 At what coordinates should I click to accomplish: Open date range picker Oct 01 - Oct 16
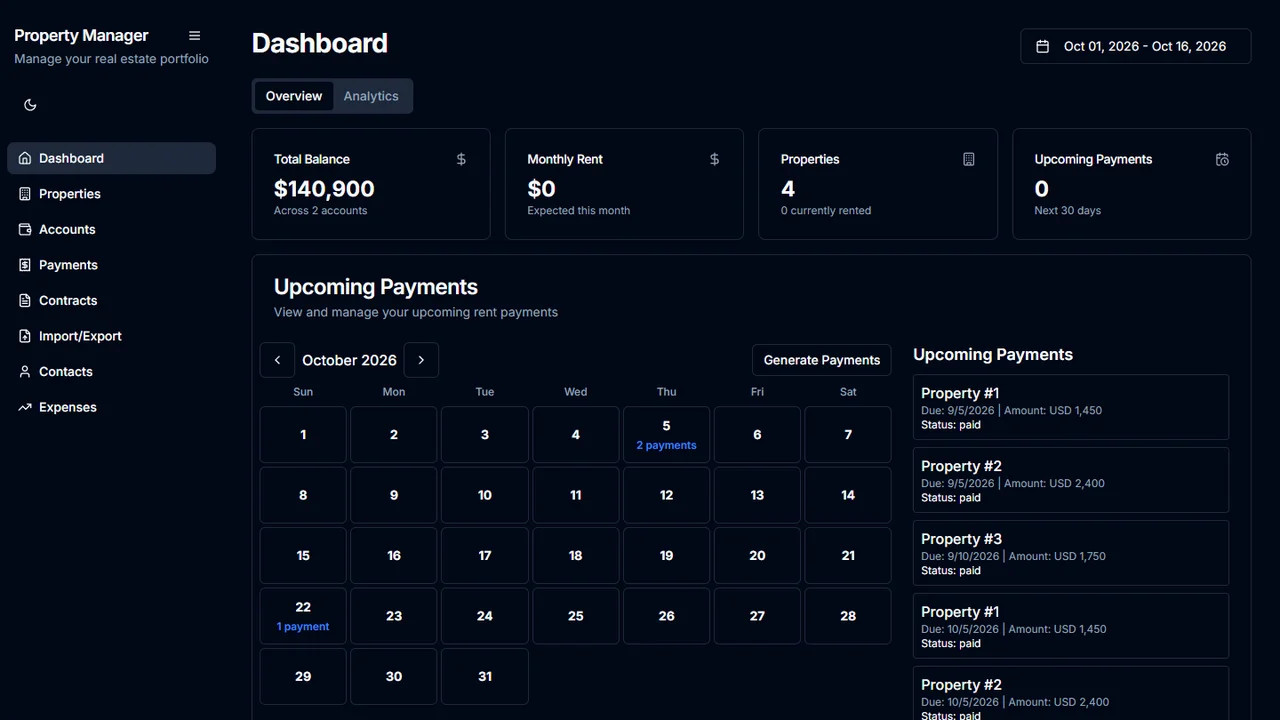pyautogui.click(x=1135, y=46)
